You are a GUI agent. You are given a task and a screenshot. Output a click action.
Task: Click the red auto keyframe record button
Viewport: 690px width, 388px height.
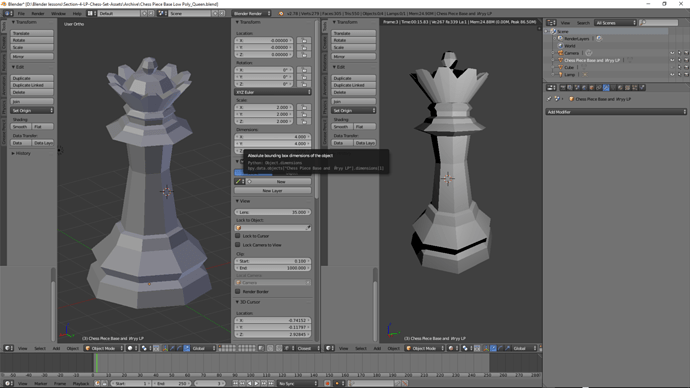(327, 383)
